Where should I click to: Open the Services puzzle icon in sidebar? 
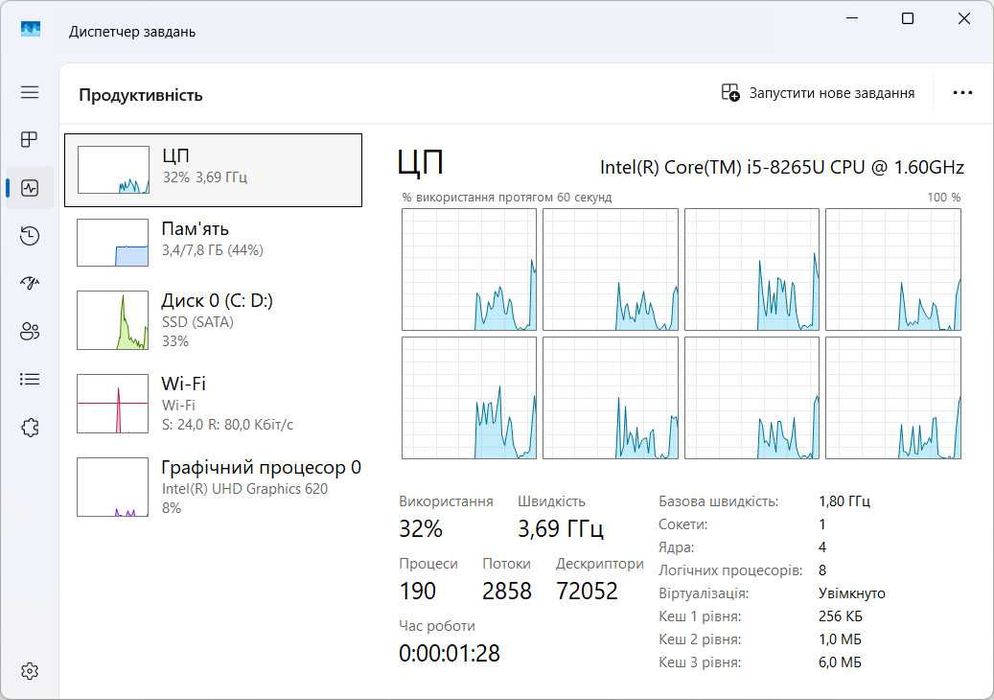click(30, 427)
